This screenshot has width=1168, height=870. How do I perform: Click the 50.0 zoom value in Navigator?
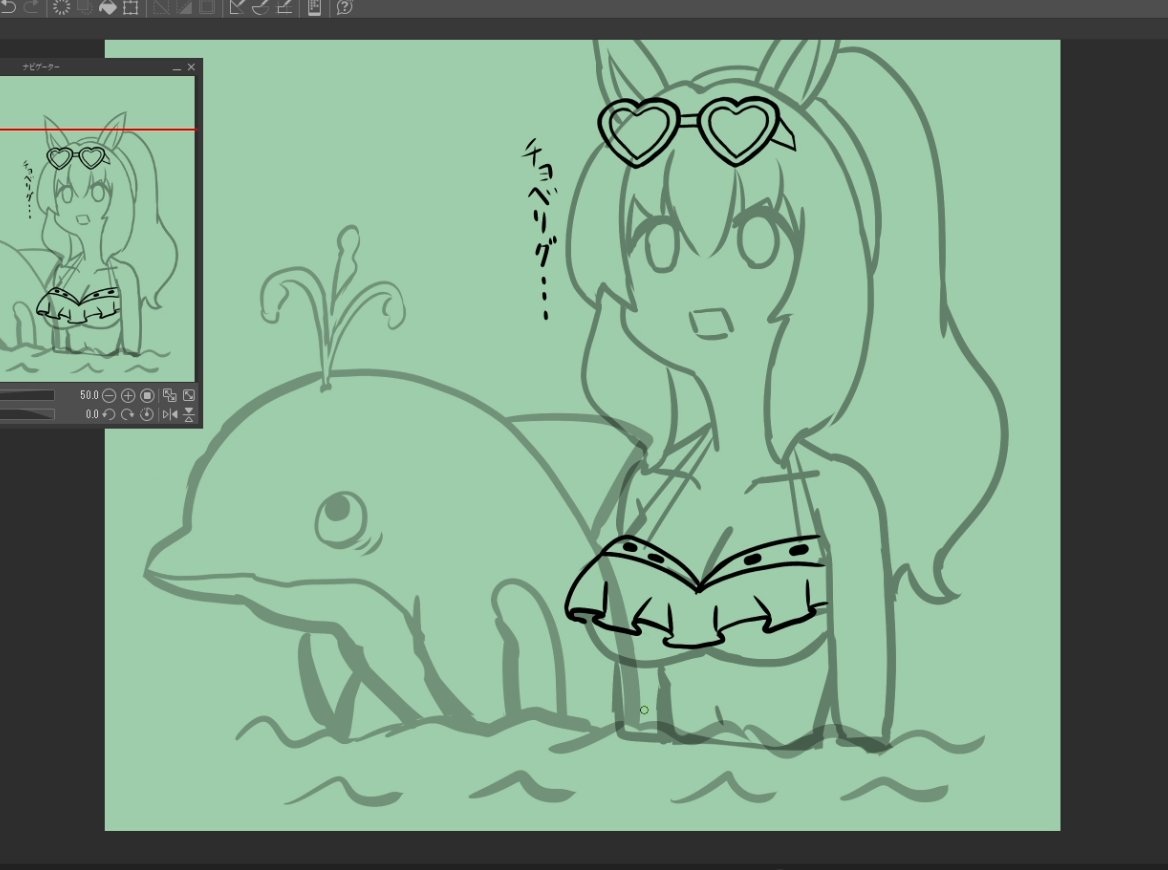pyautogui.click(x=89, y=395)
